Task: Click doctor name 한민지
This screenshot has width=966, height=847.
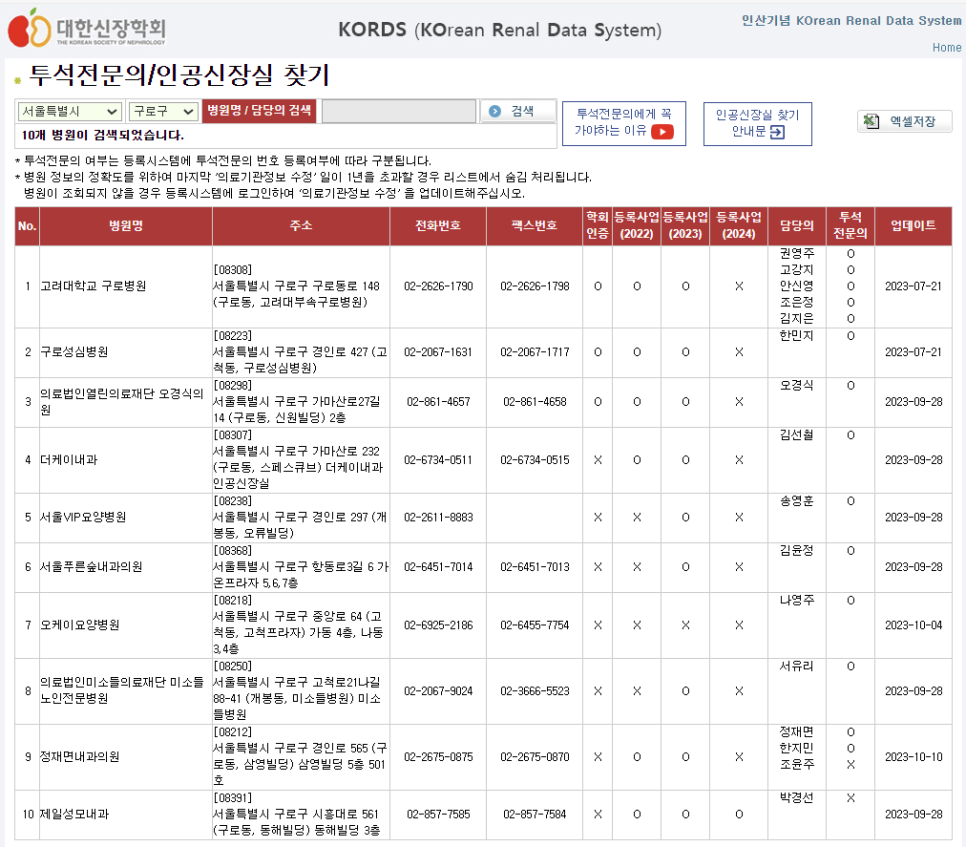Action: (x=797, y=336)
